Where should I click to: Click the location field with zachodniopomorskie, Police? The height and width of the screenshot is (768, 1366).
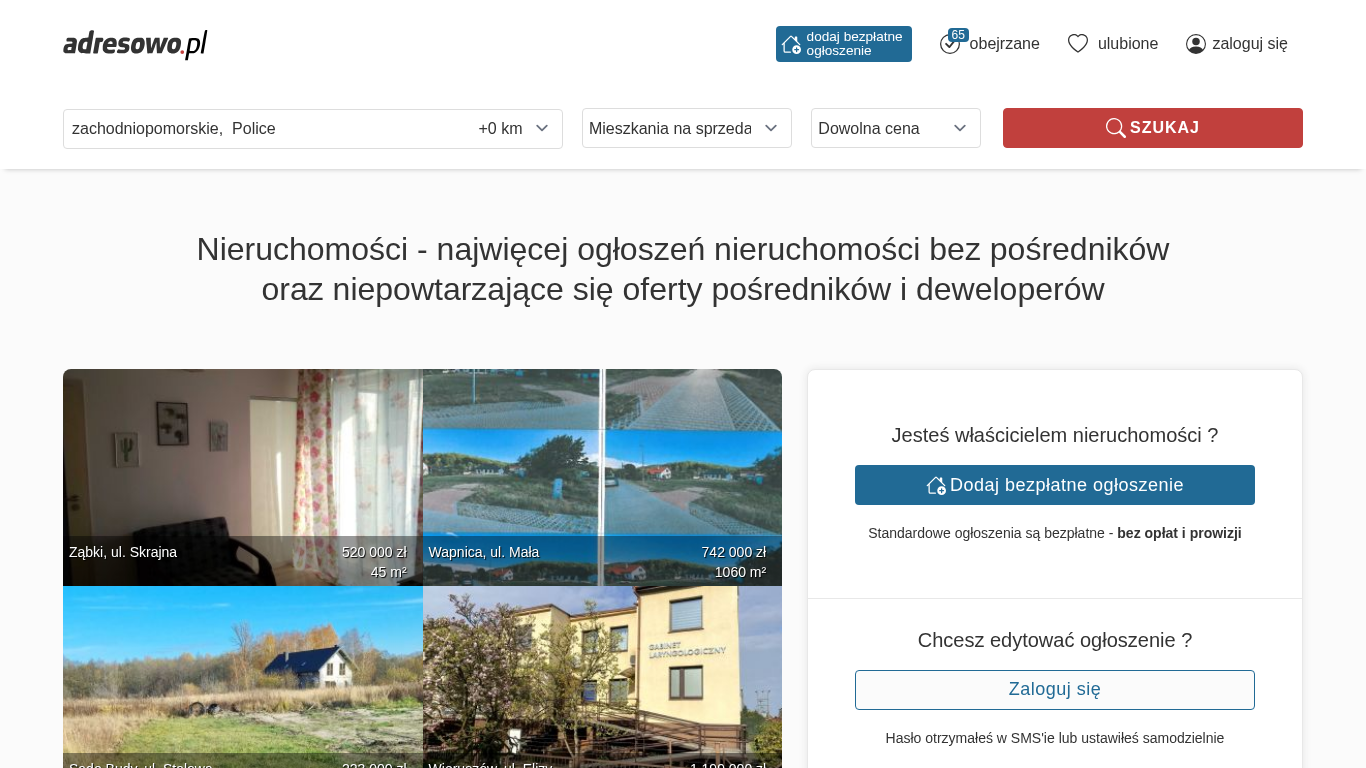tap(260, 128)
